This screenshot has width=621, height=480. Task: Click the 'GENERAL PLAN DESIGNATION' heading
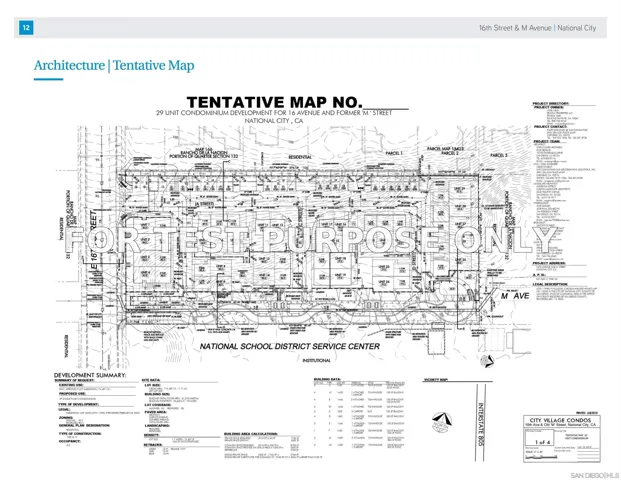(84, 425)
